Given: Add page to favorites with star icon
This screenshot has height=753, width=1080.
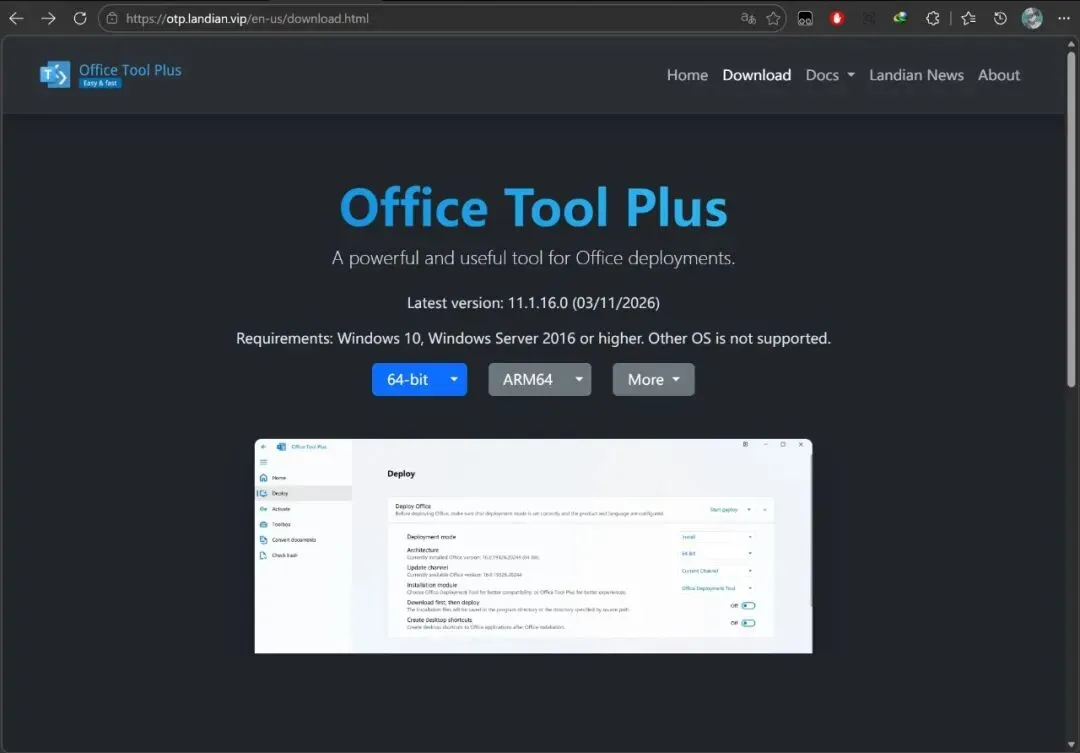Looking at the screenshot, I should pyautogui.click(x=773, y=19).
